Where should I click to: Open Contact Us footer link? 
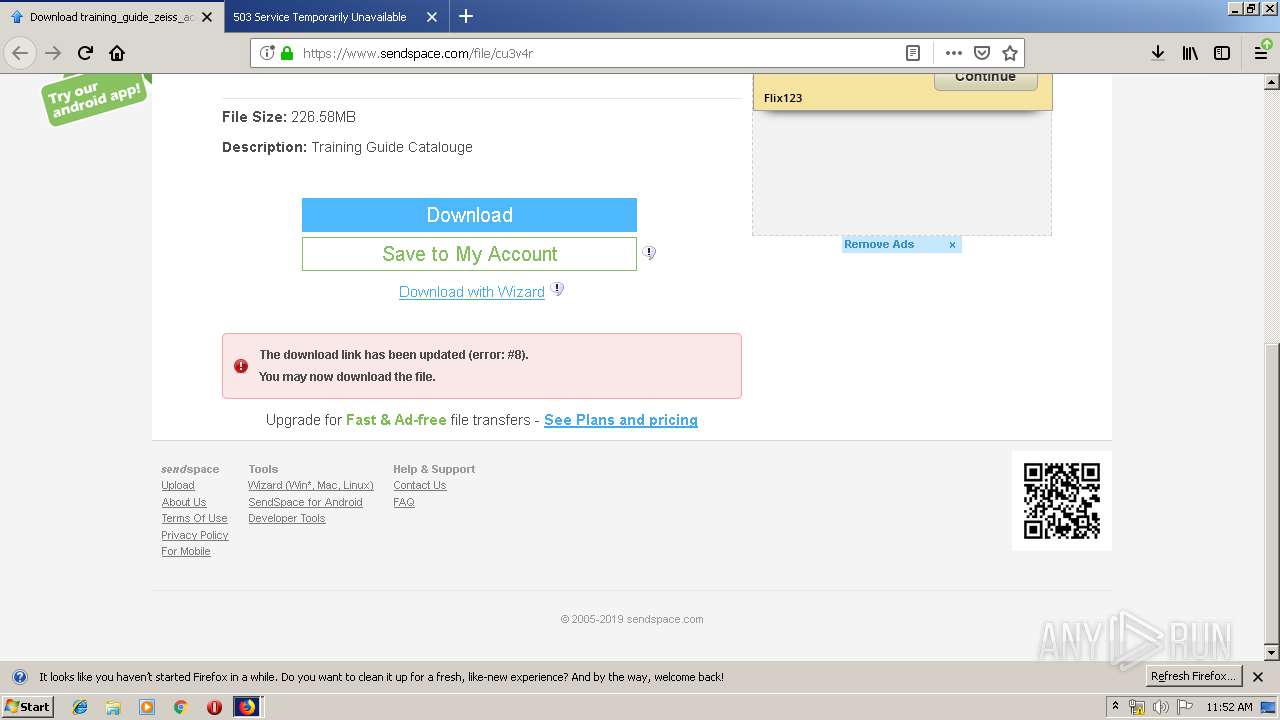click(x=420, y=486)
